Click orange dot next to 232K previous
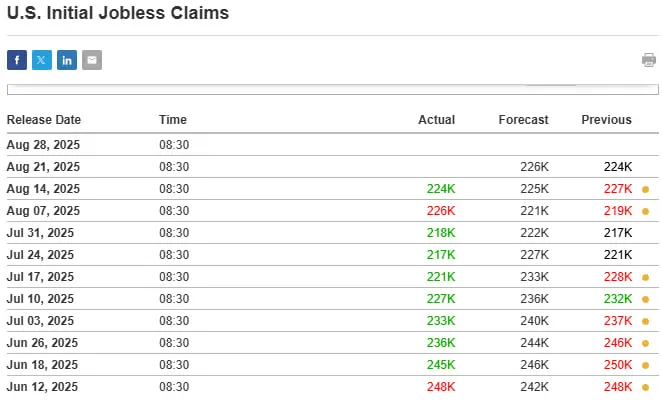Image resolution: width=662 pixels, height=407 pixels. tap(645, 299)
